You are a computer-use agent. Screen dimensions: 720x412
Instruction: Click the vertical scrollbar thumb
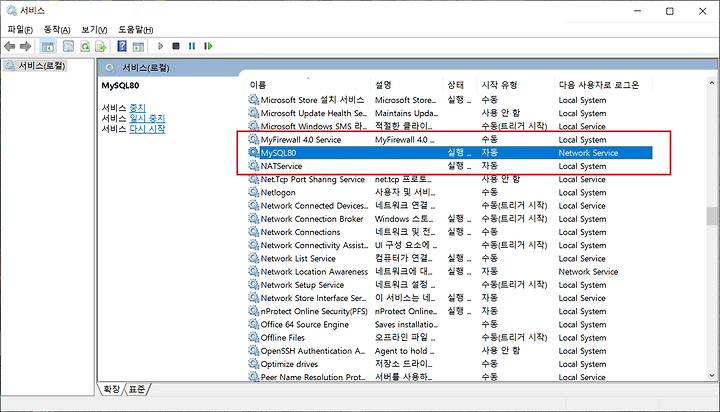click(x=712, y=216)
